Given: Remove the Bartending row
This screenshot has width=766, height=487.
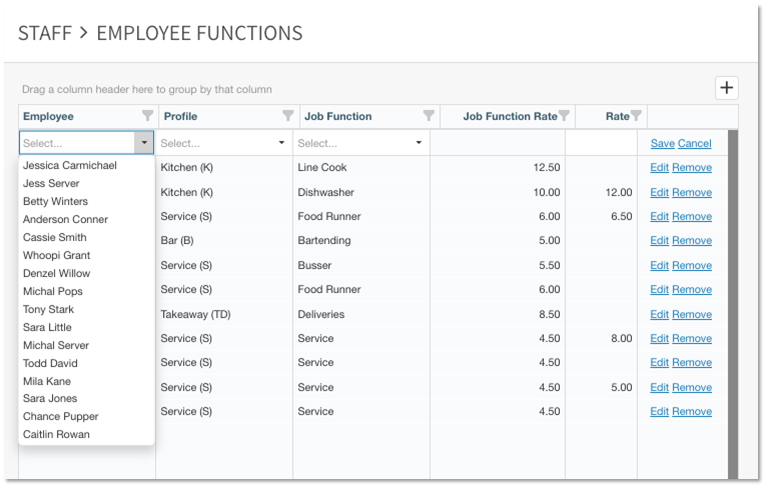Looking at the screenshot, I should (x=692, y=241).
